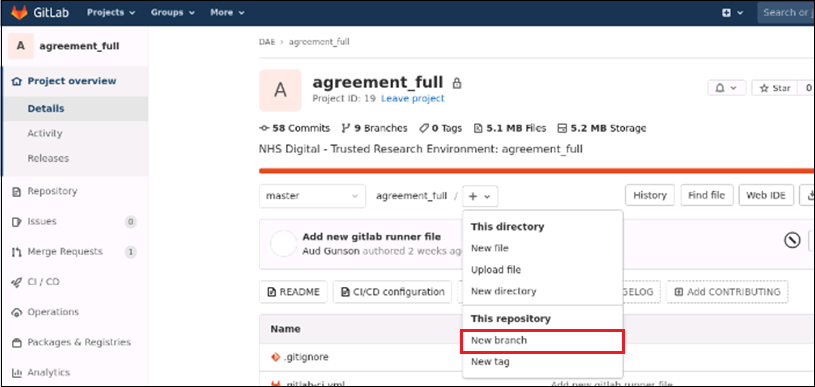815x387 pixels.
Task: Click the Repository sidebar icon
Action: pos(17,192)
